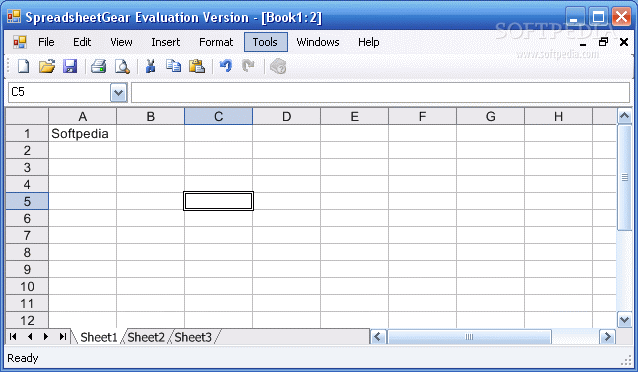The height and width of the screenshot is (372, 638).
Task: Minimize the inner workbook window
Action: tap(583, 43)
